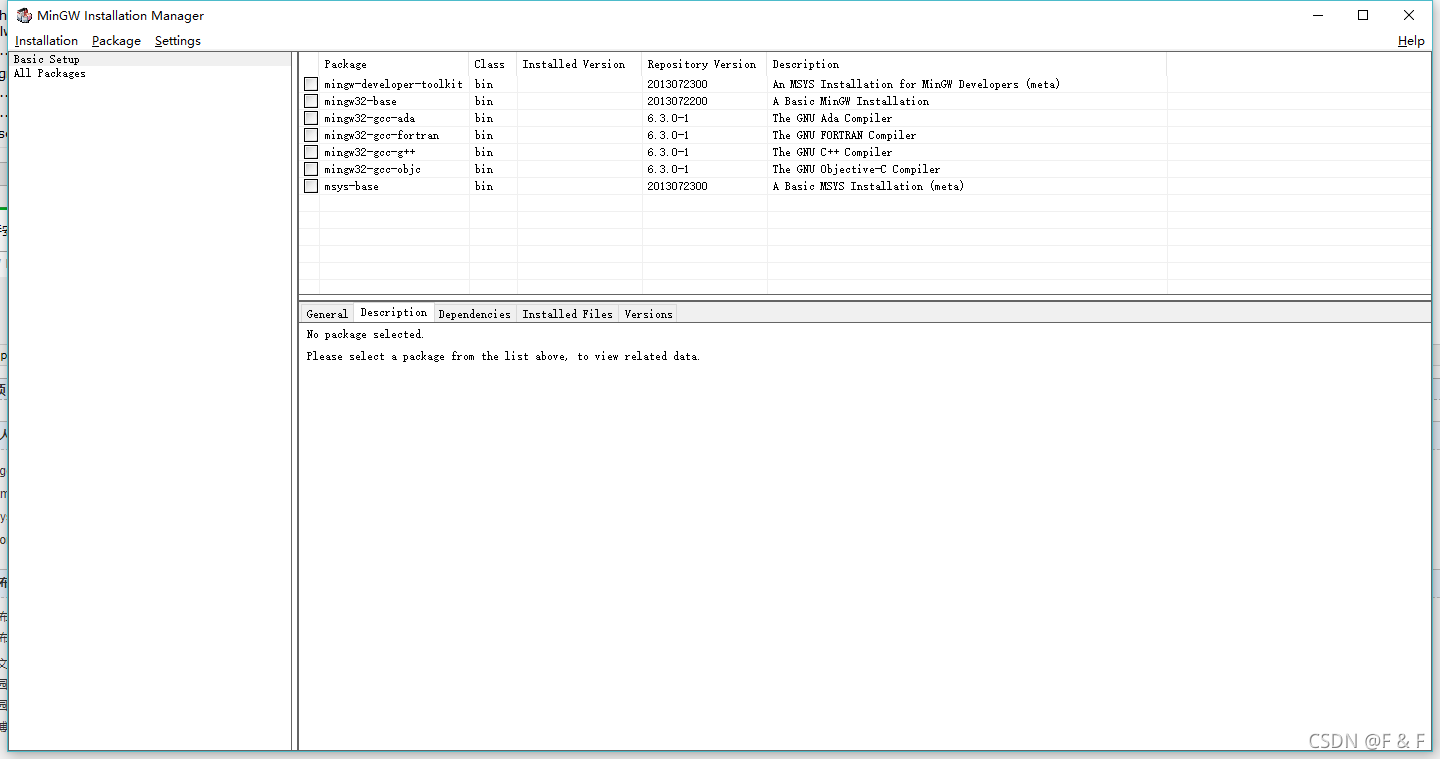This screenshot has height=759, width=1440.
Task: Click 'A Basic MSYS Installation (meta)' description
Action: tap(868, 186)
